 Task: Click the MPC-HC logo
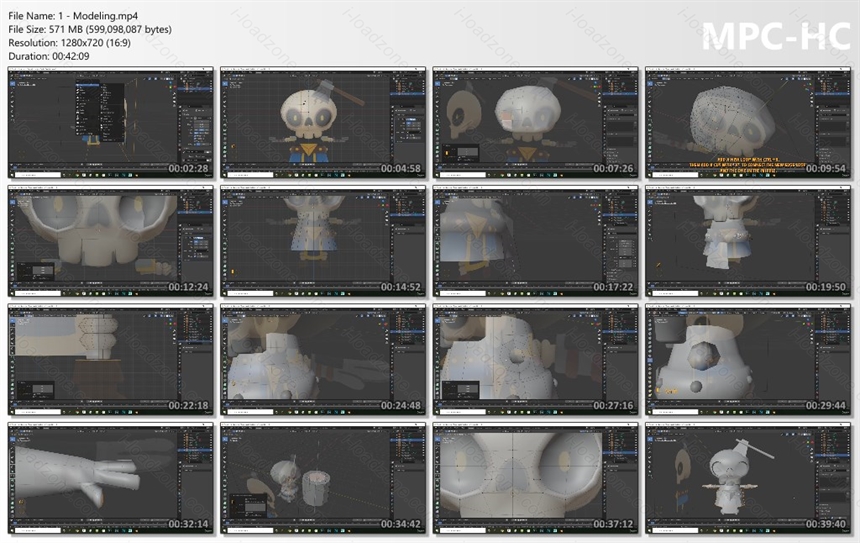pos(776,36)
